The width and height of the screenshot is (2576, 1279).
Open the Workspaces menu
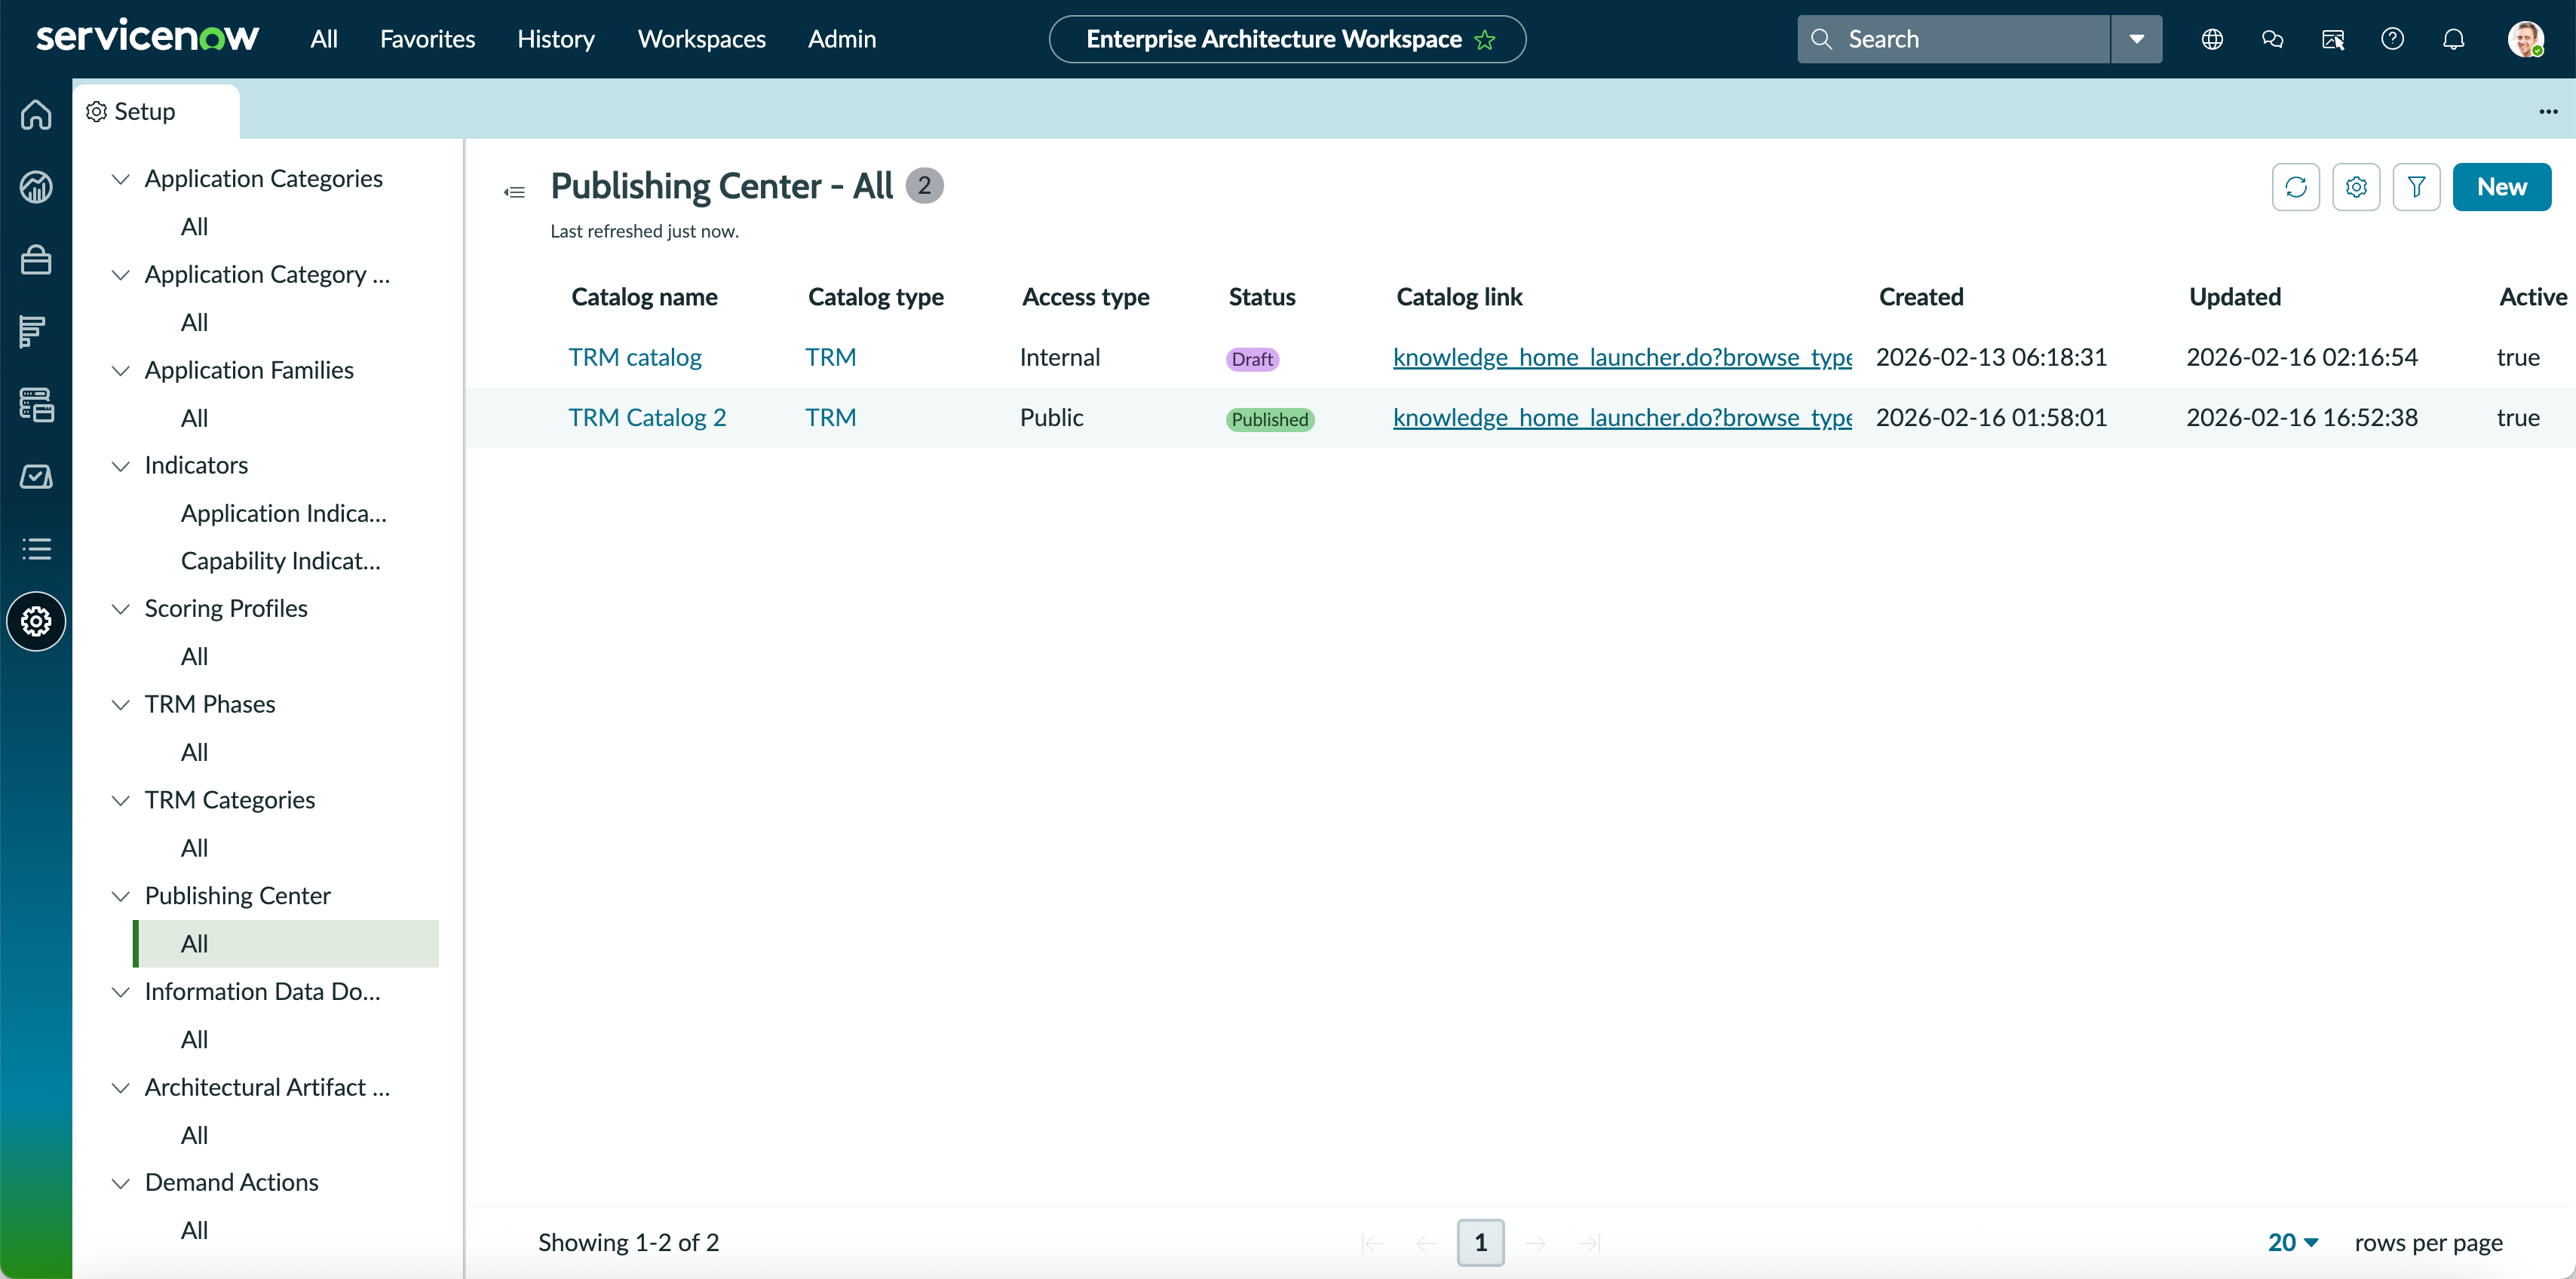click(x=702, y=39)
